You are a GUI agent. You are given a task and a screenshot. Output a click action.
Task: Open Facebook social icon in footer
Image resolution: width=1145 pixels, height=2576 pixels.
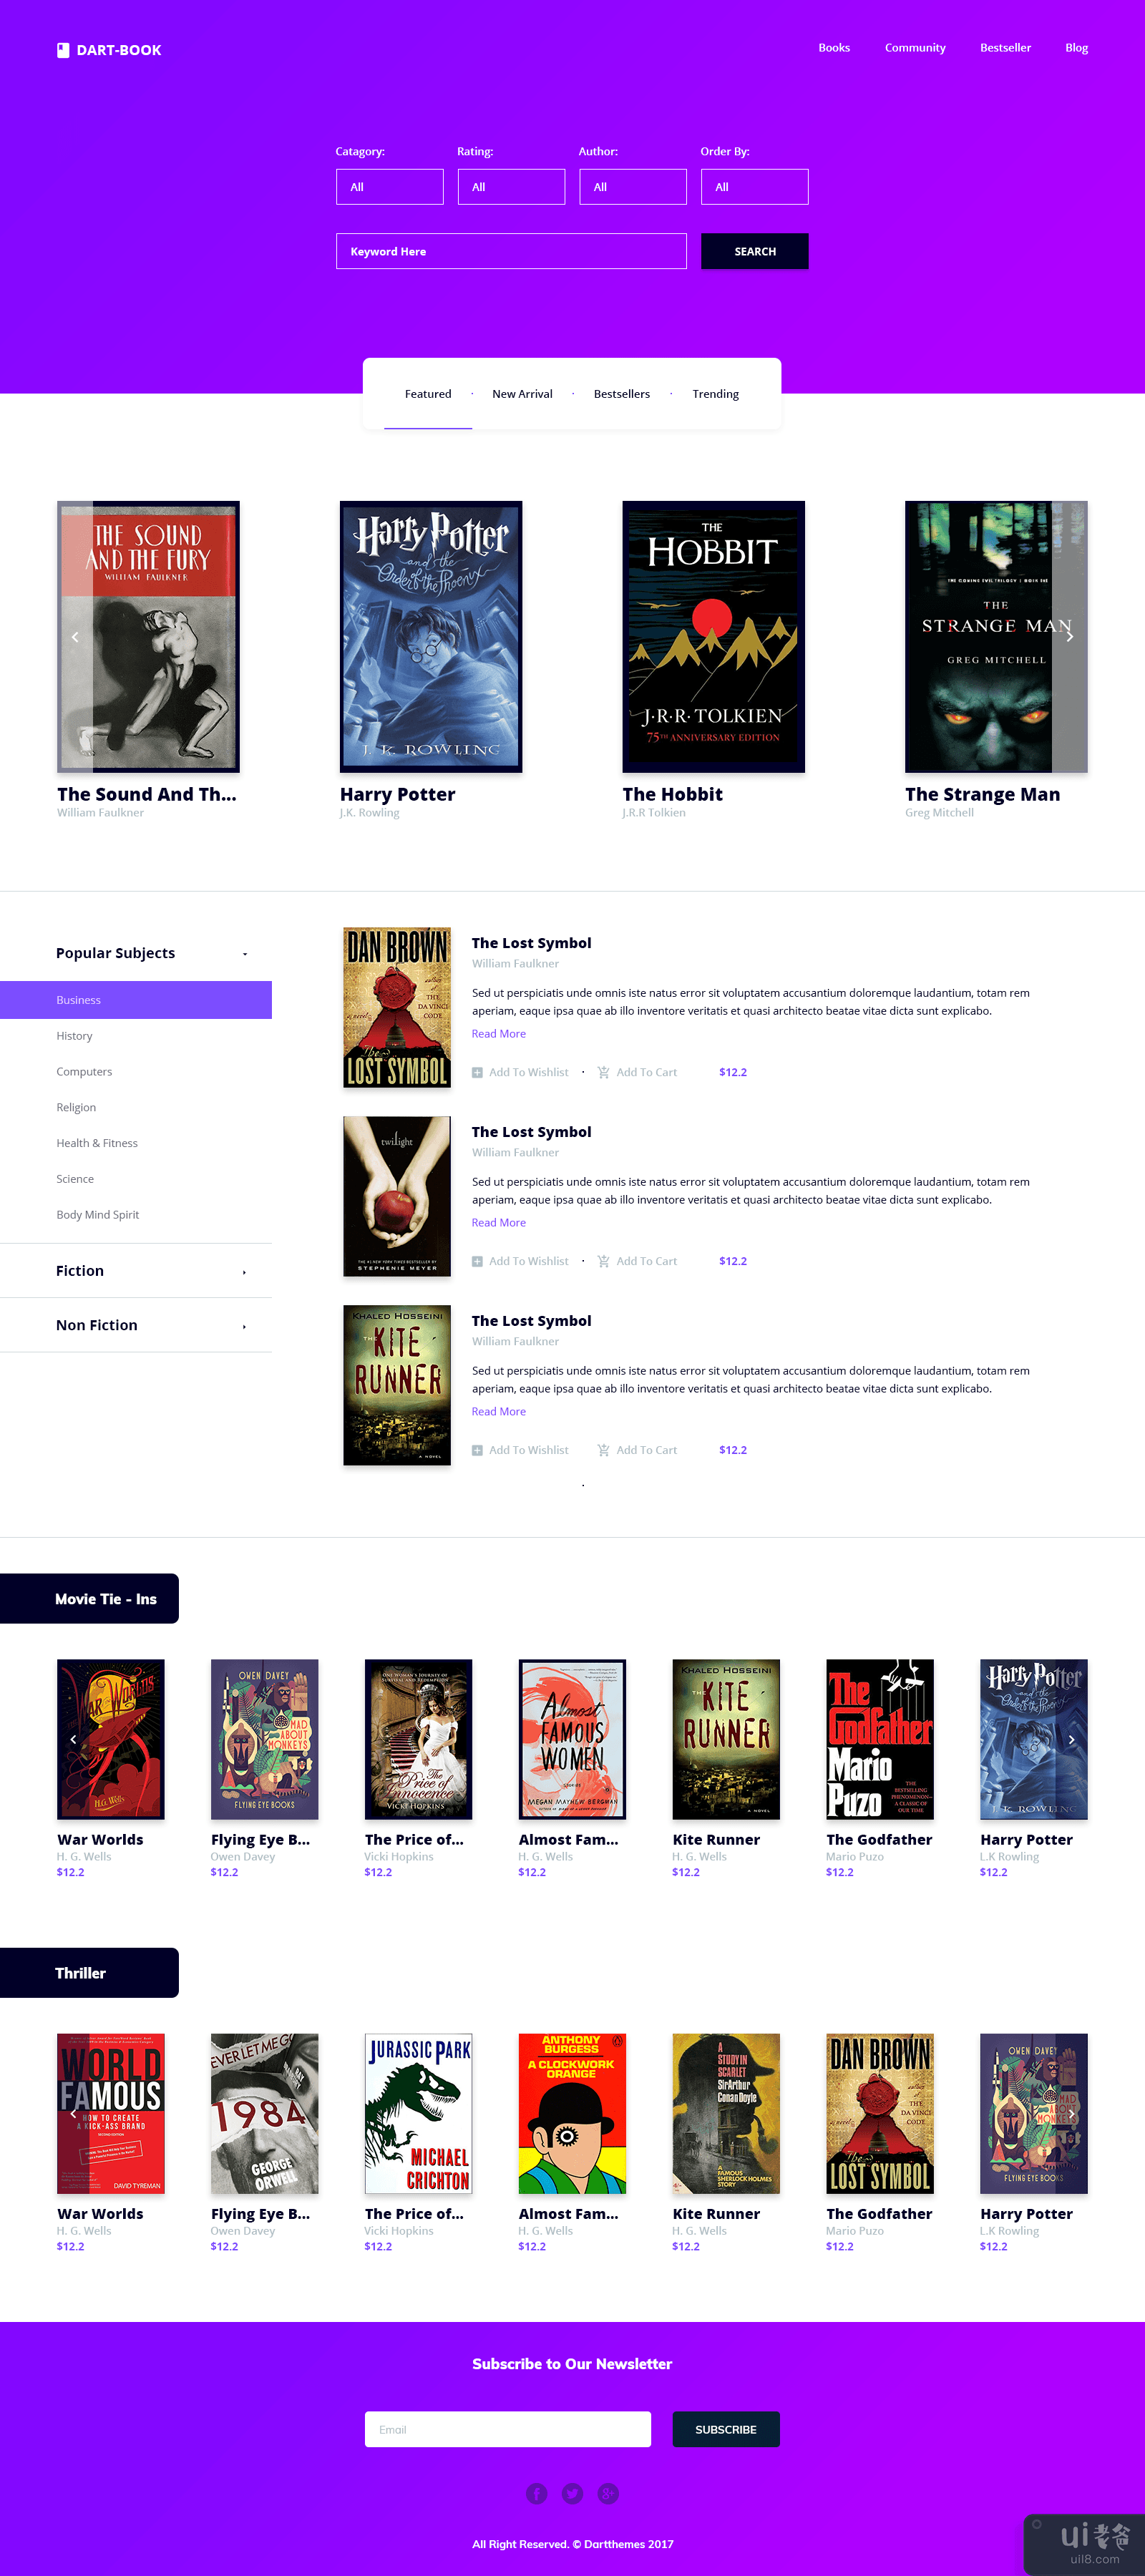point(536,2493)
